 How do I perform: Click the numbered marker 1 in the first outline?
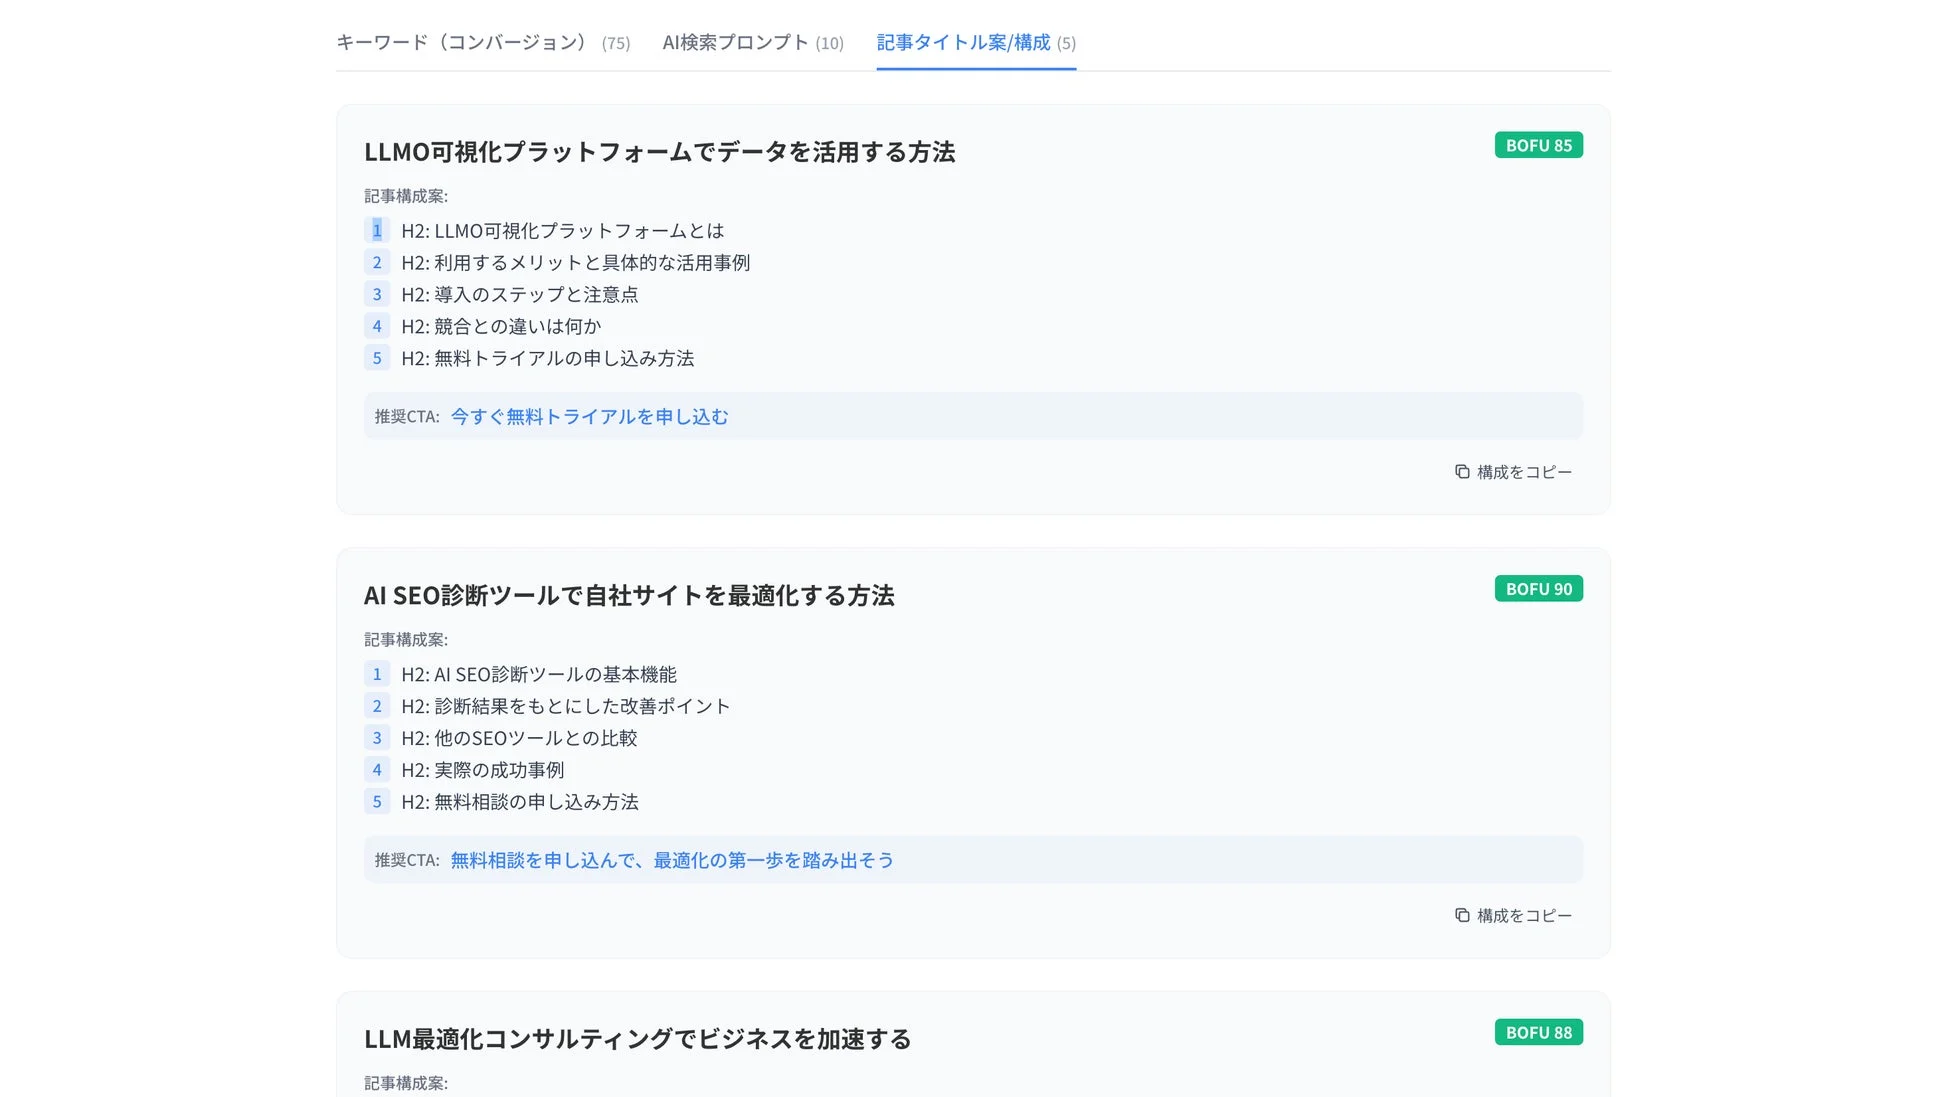tap(377, 230)
